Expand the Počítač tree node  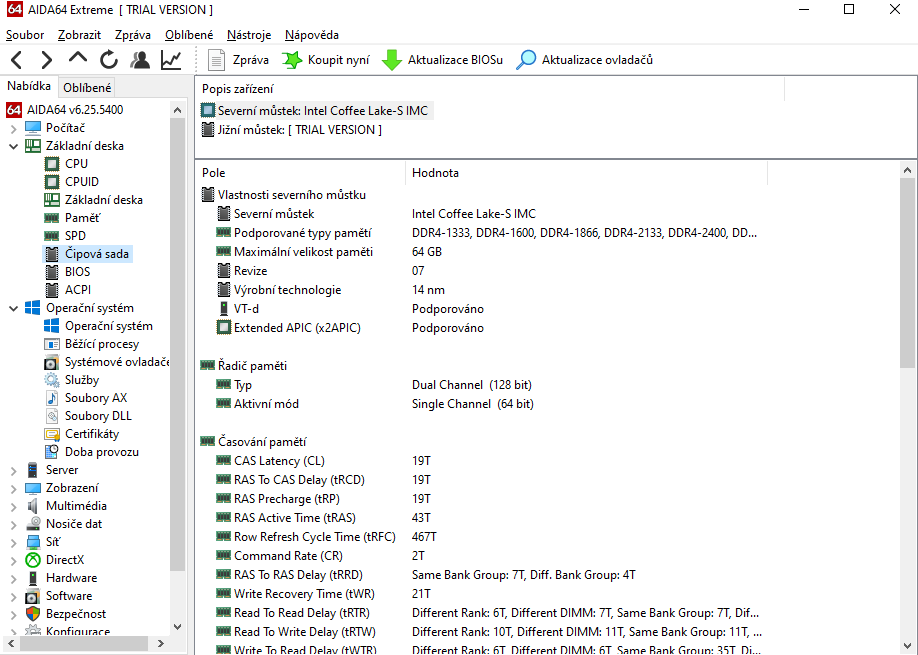pos(13,128)
